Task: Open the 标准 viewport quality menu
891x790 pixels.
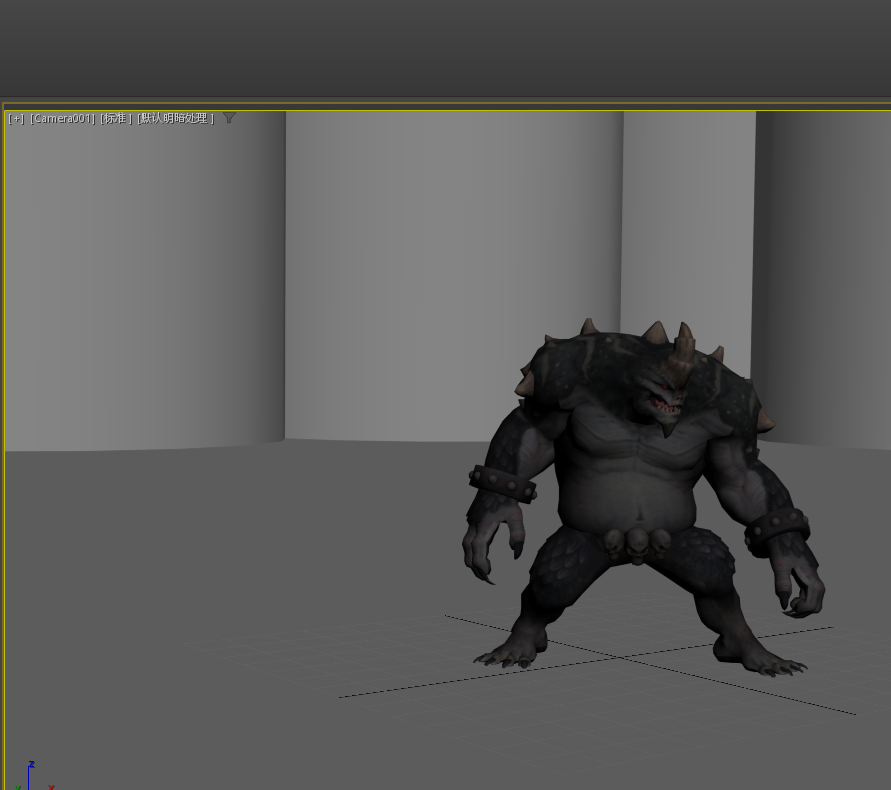Action: click(x=116, y=119)
